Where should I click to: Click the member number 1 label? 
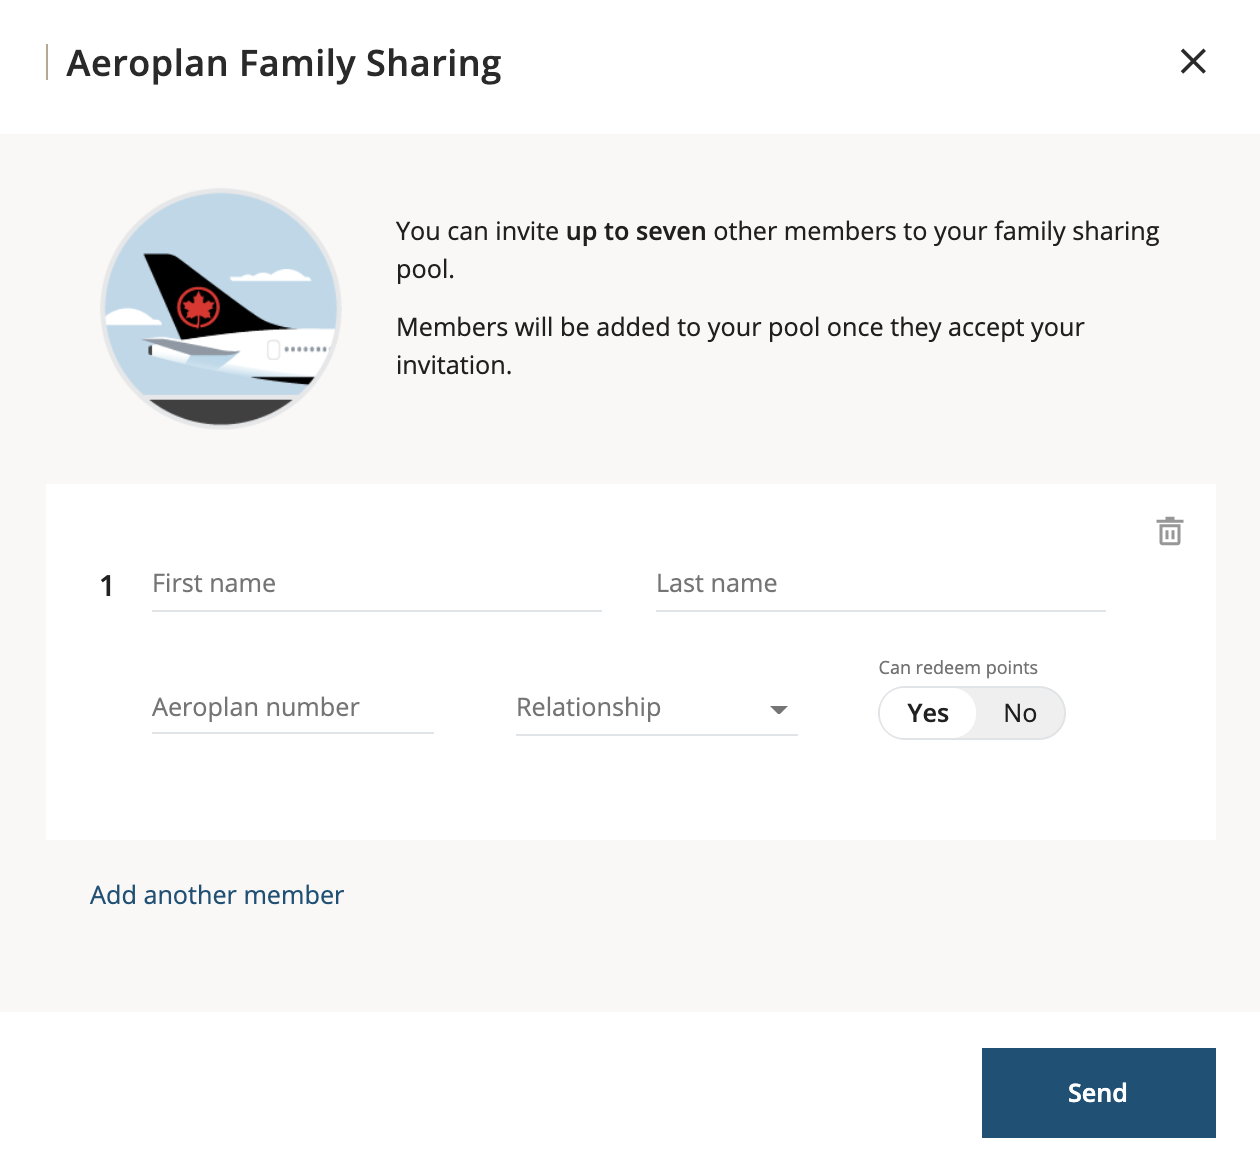tap(107, 586)
